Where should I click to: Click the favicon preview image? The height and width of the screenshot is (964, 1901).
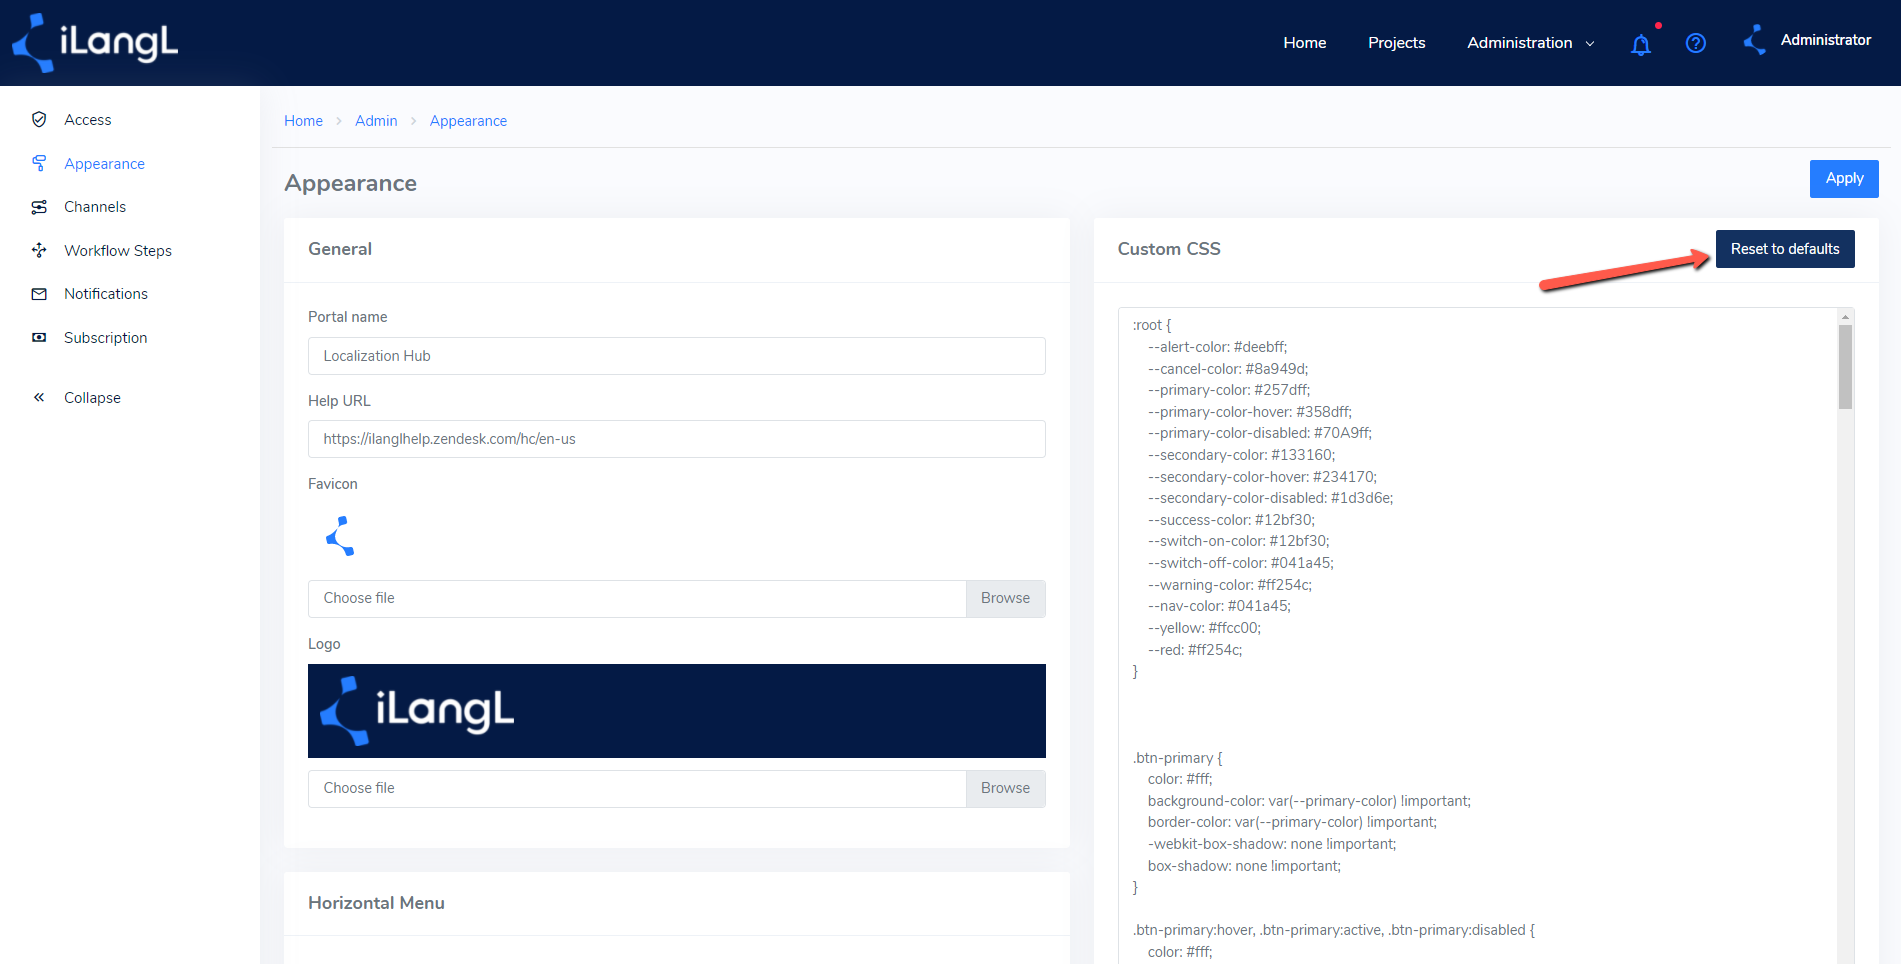coord(340,536)
